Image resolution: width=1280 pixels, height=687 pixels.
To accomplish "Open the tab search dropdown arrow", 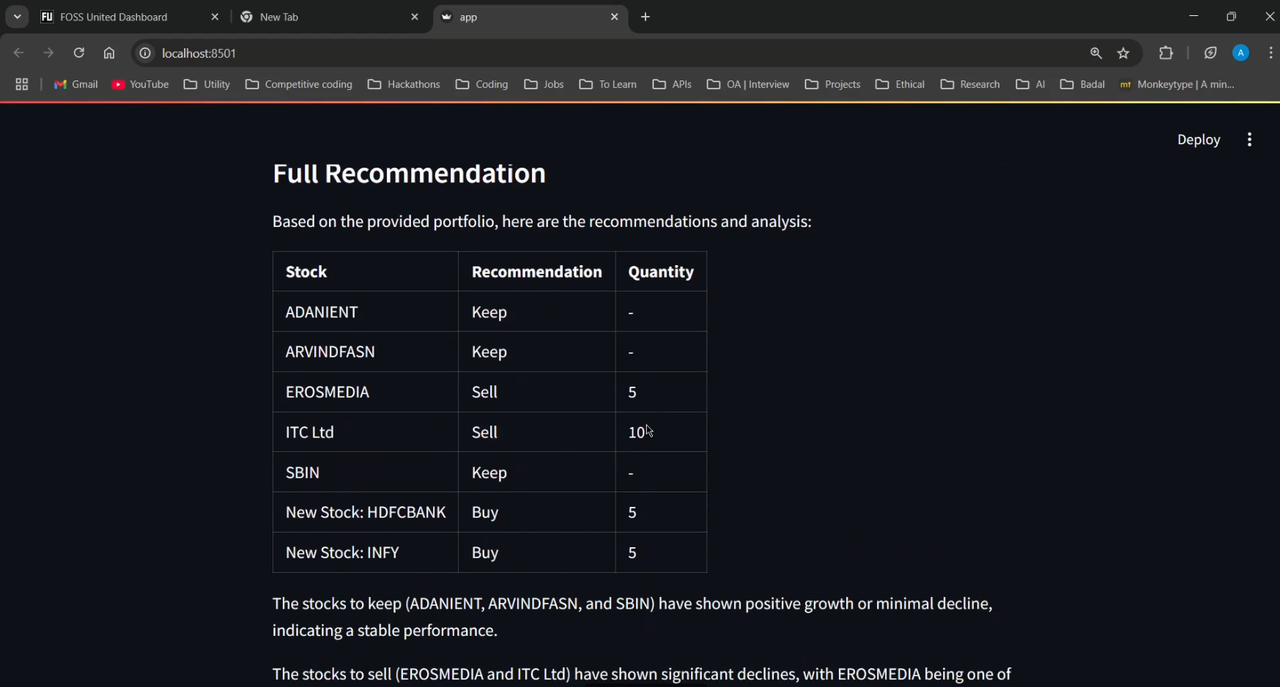I will (17, 17).
